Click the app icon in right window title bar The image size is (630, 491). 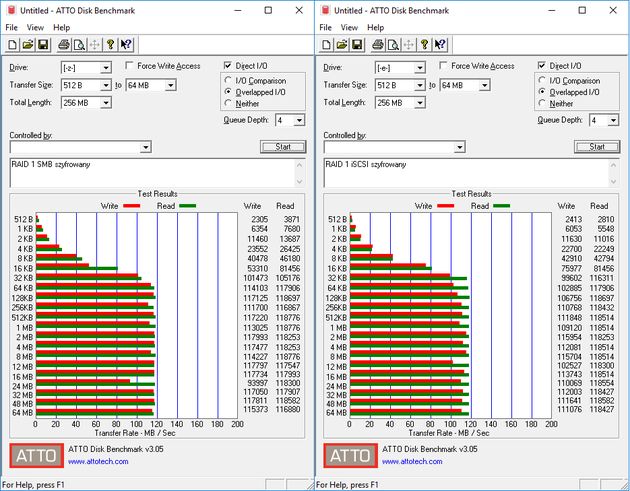[x=325, y=10]
